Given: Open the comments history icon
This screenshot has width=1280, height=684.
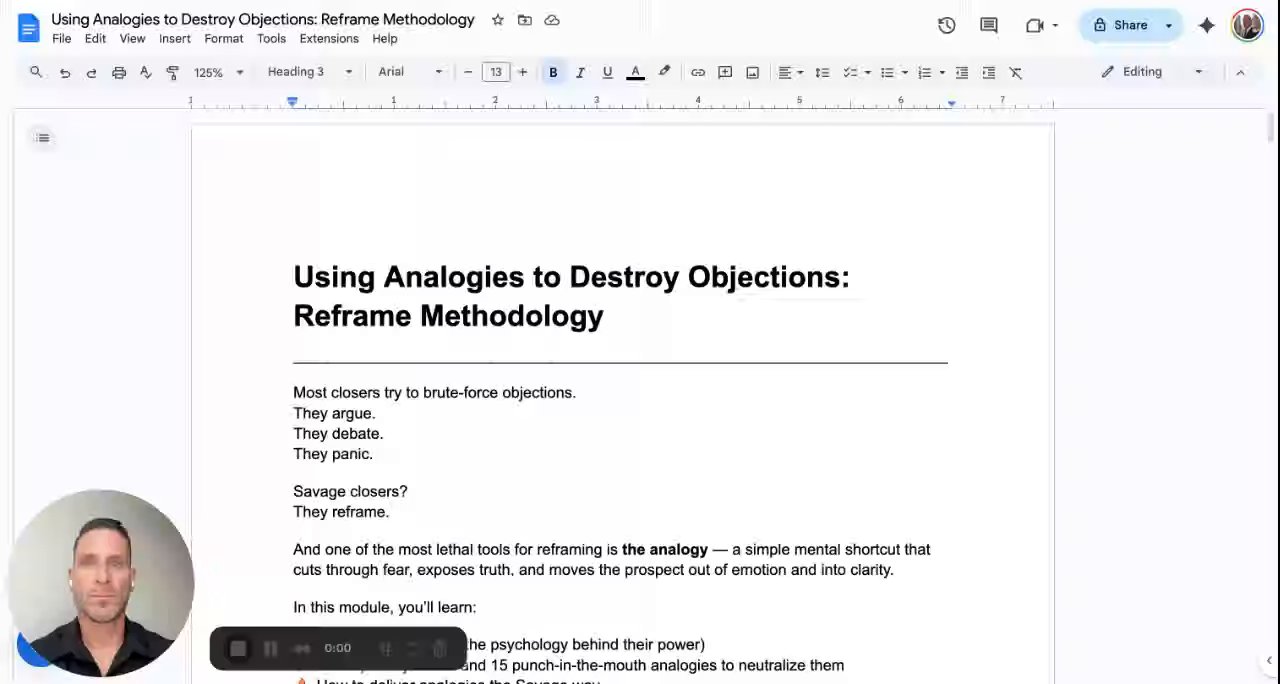Looking at the screenshot, I should 989,26.
